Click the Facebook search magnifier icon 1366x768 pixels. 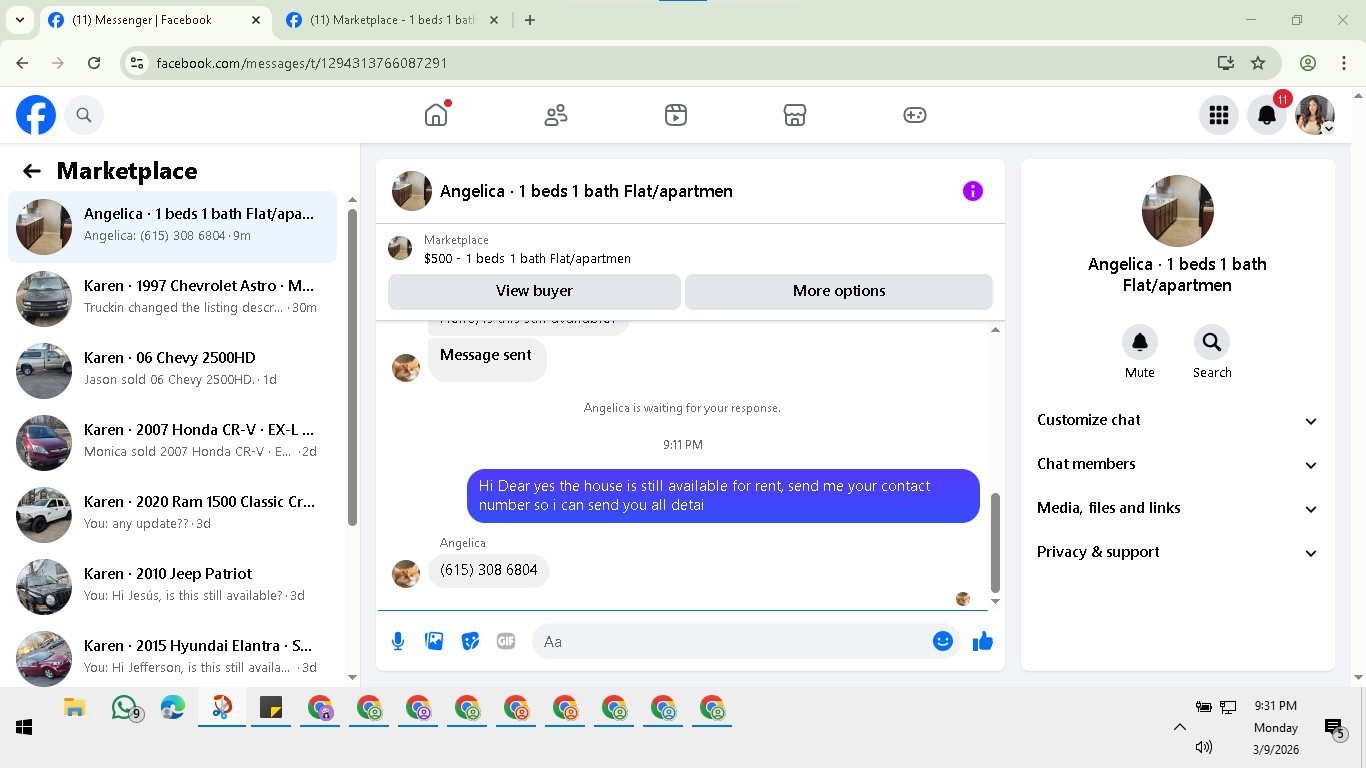pyautogui.click(x=84, y=115)
